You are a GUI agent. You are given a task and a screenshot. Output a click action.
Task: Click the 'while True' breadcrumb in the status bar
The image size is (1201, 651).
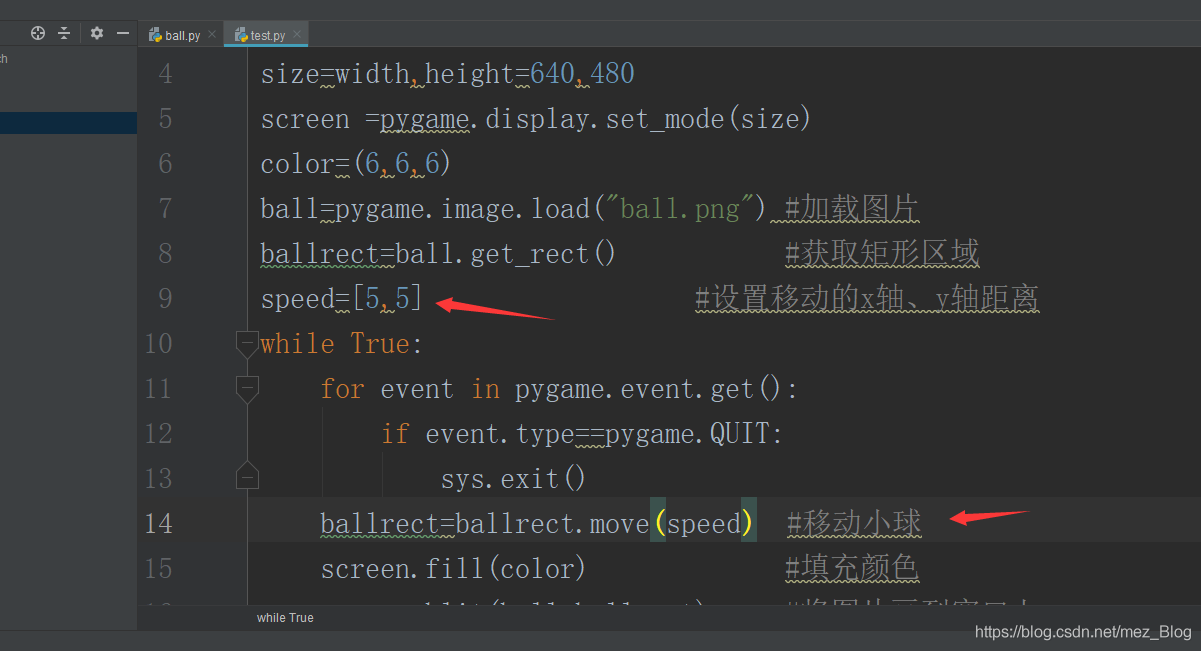click(x=285, y=617)
